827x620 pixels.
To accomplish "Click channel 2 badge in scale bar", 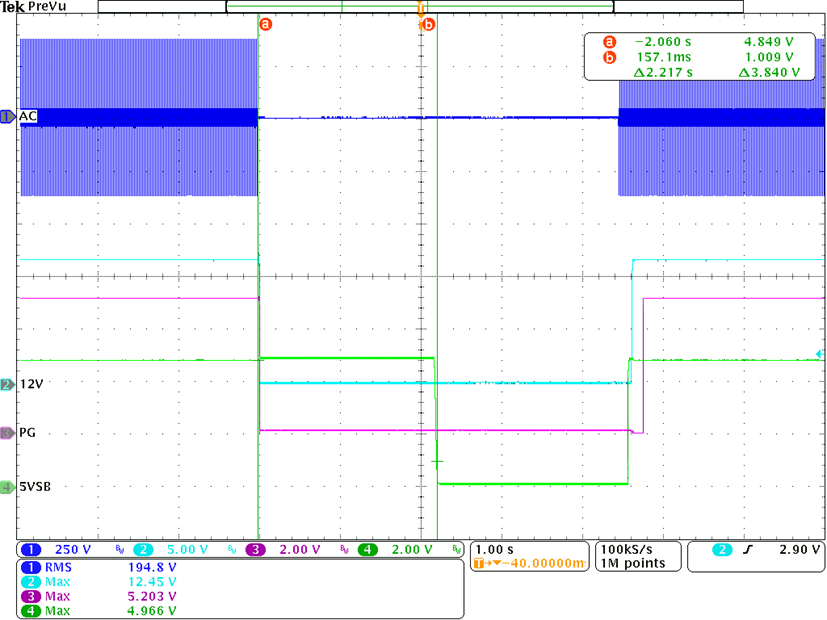I will coord(143,550).
